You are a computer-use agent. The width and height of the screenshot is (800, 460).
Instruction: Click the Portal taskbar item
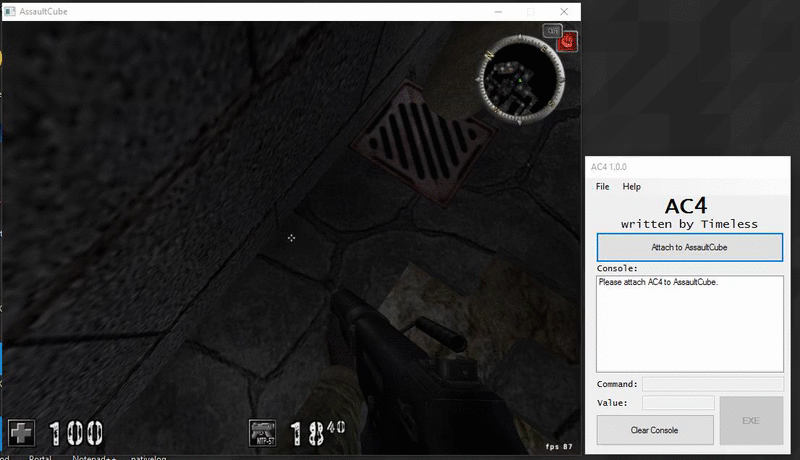coord(40,457)
